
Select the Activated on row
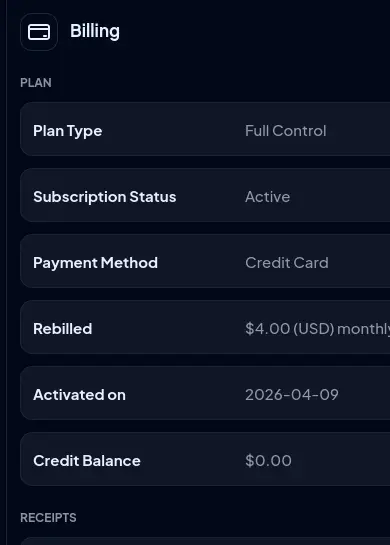coord(205,393)
